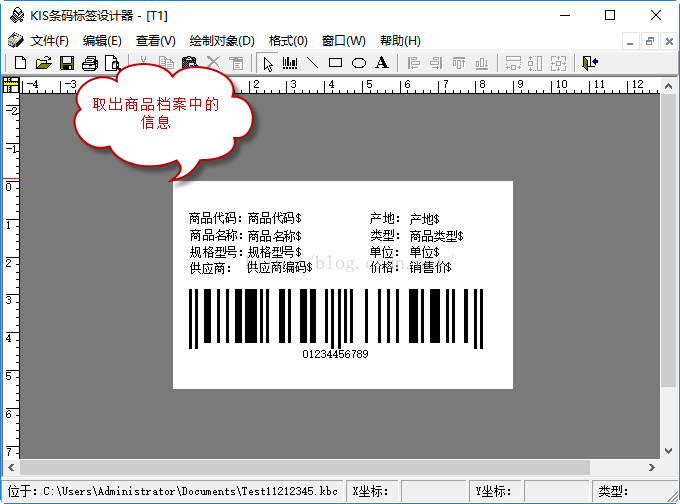Screen dimensions: 680x504
Task: Make objects same size
Action: click(x=559, y=63)
